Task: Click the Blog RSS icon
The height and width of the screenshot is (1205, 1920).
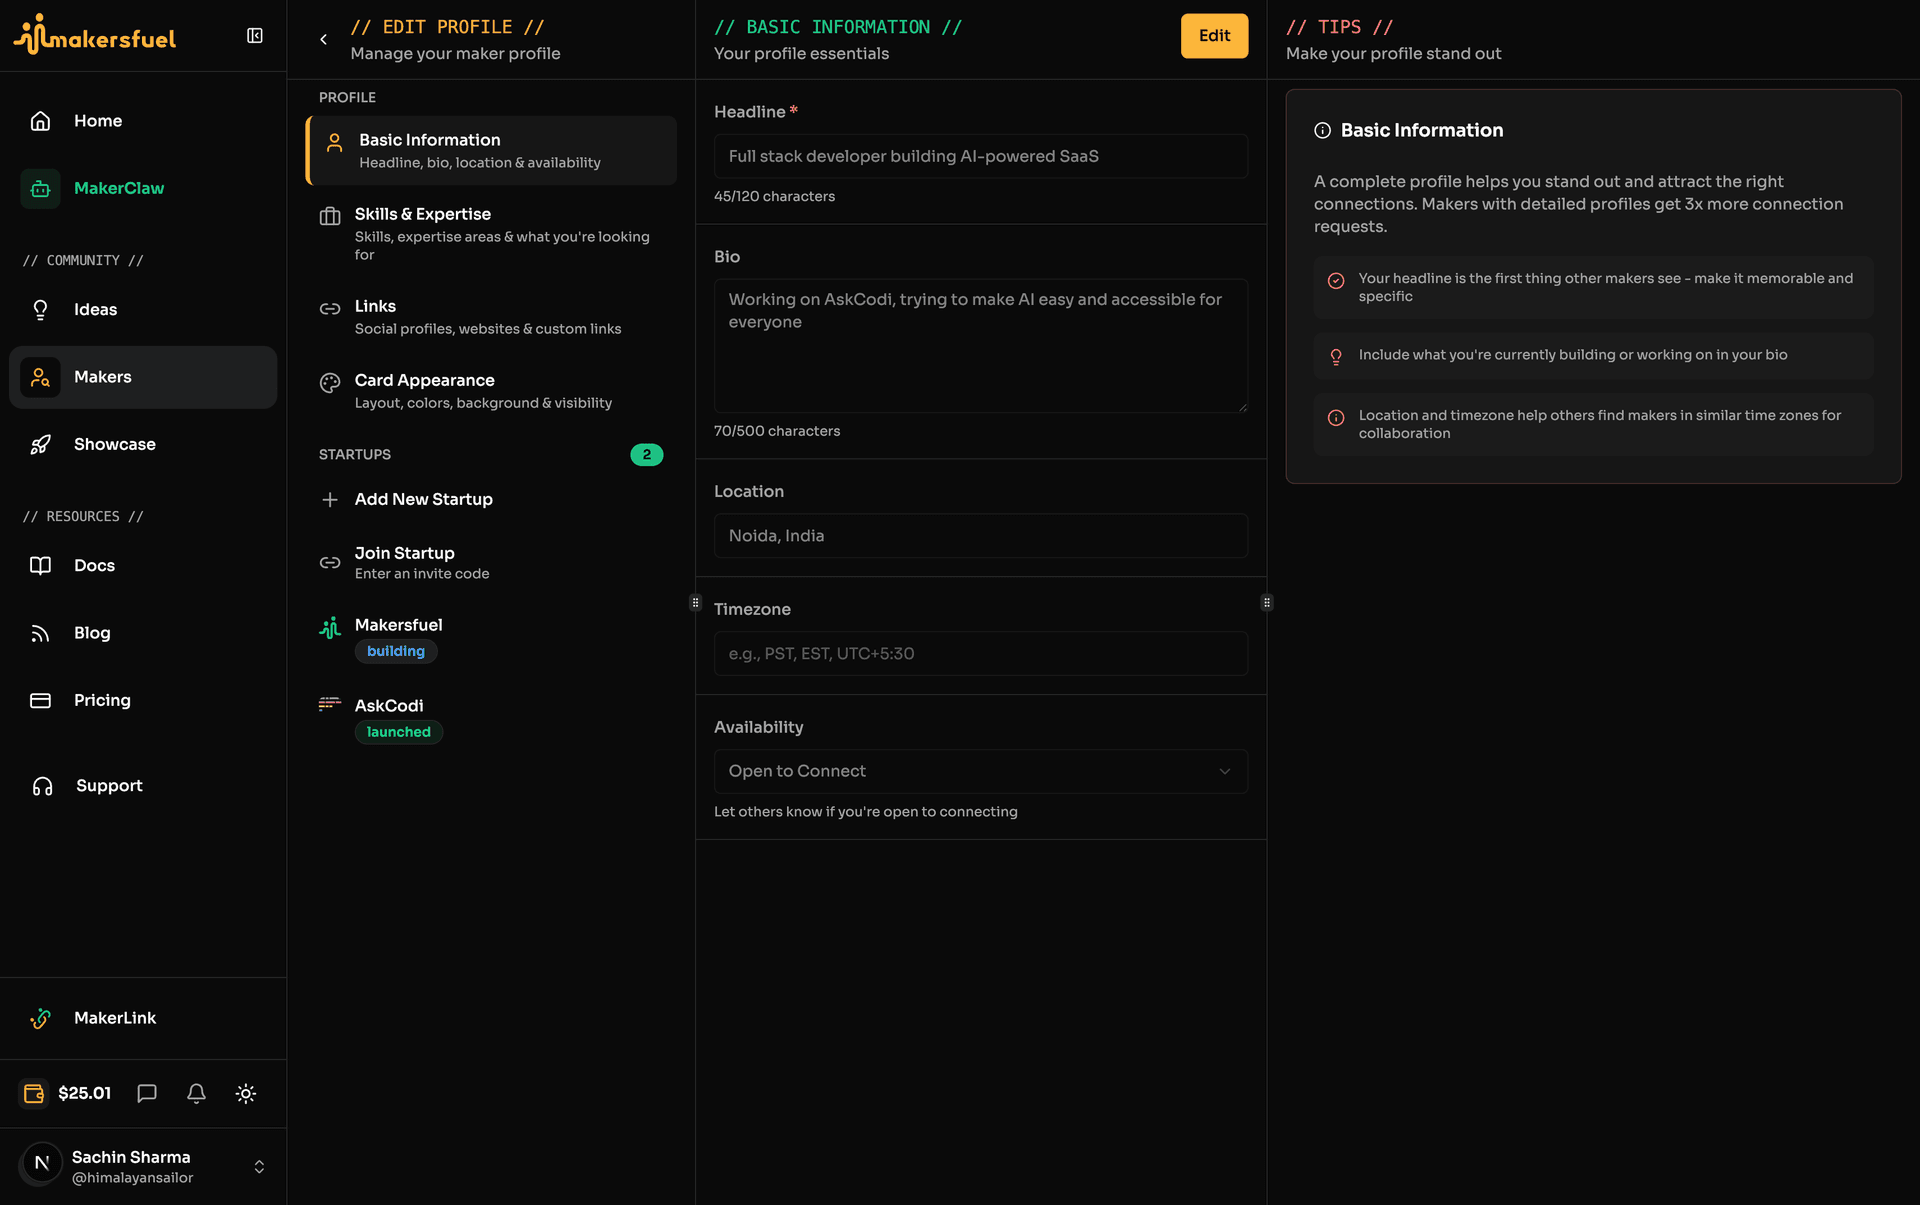Action: (x=40, y=633)
